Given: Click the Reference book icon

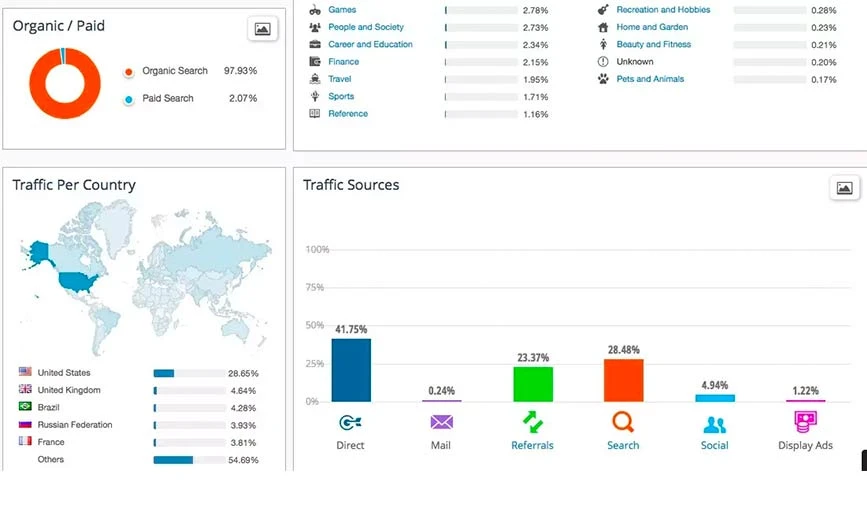Looking at the screenshot, I should (x=315, y=113).
